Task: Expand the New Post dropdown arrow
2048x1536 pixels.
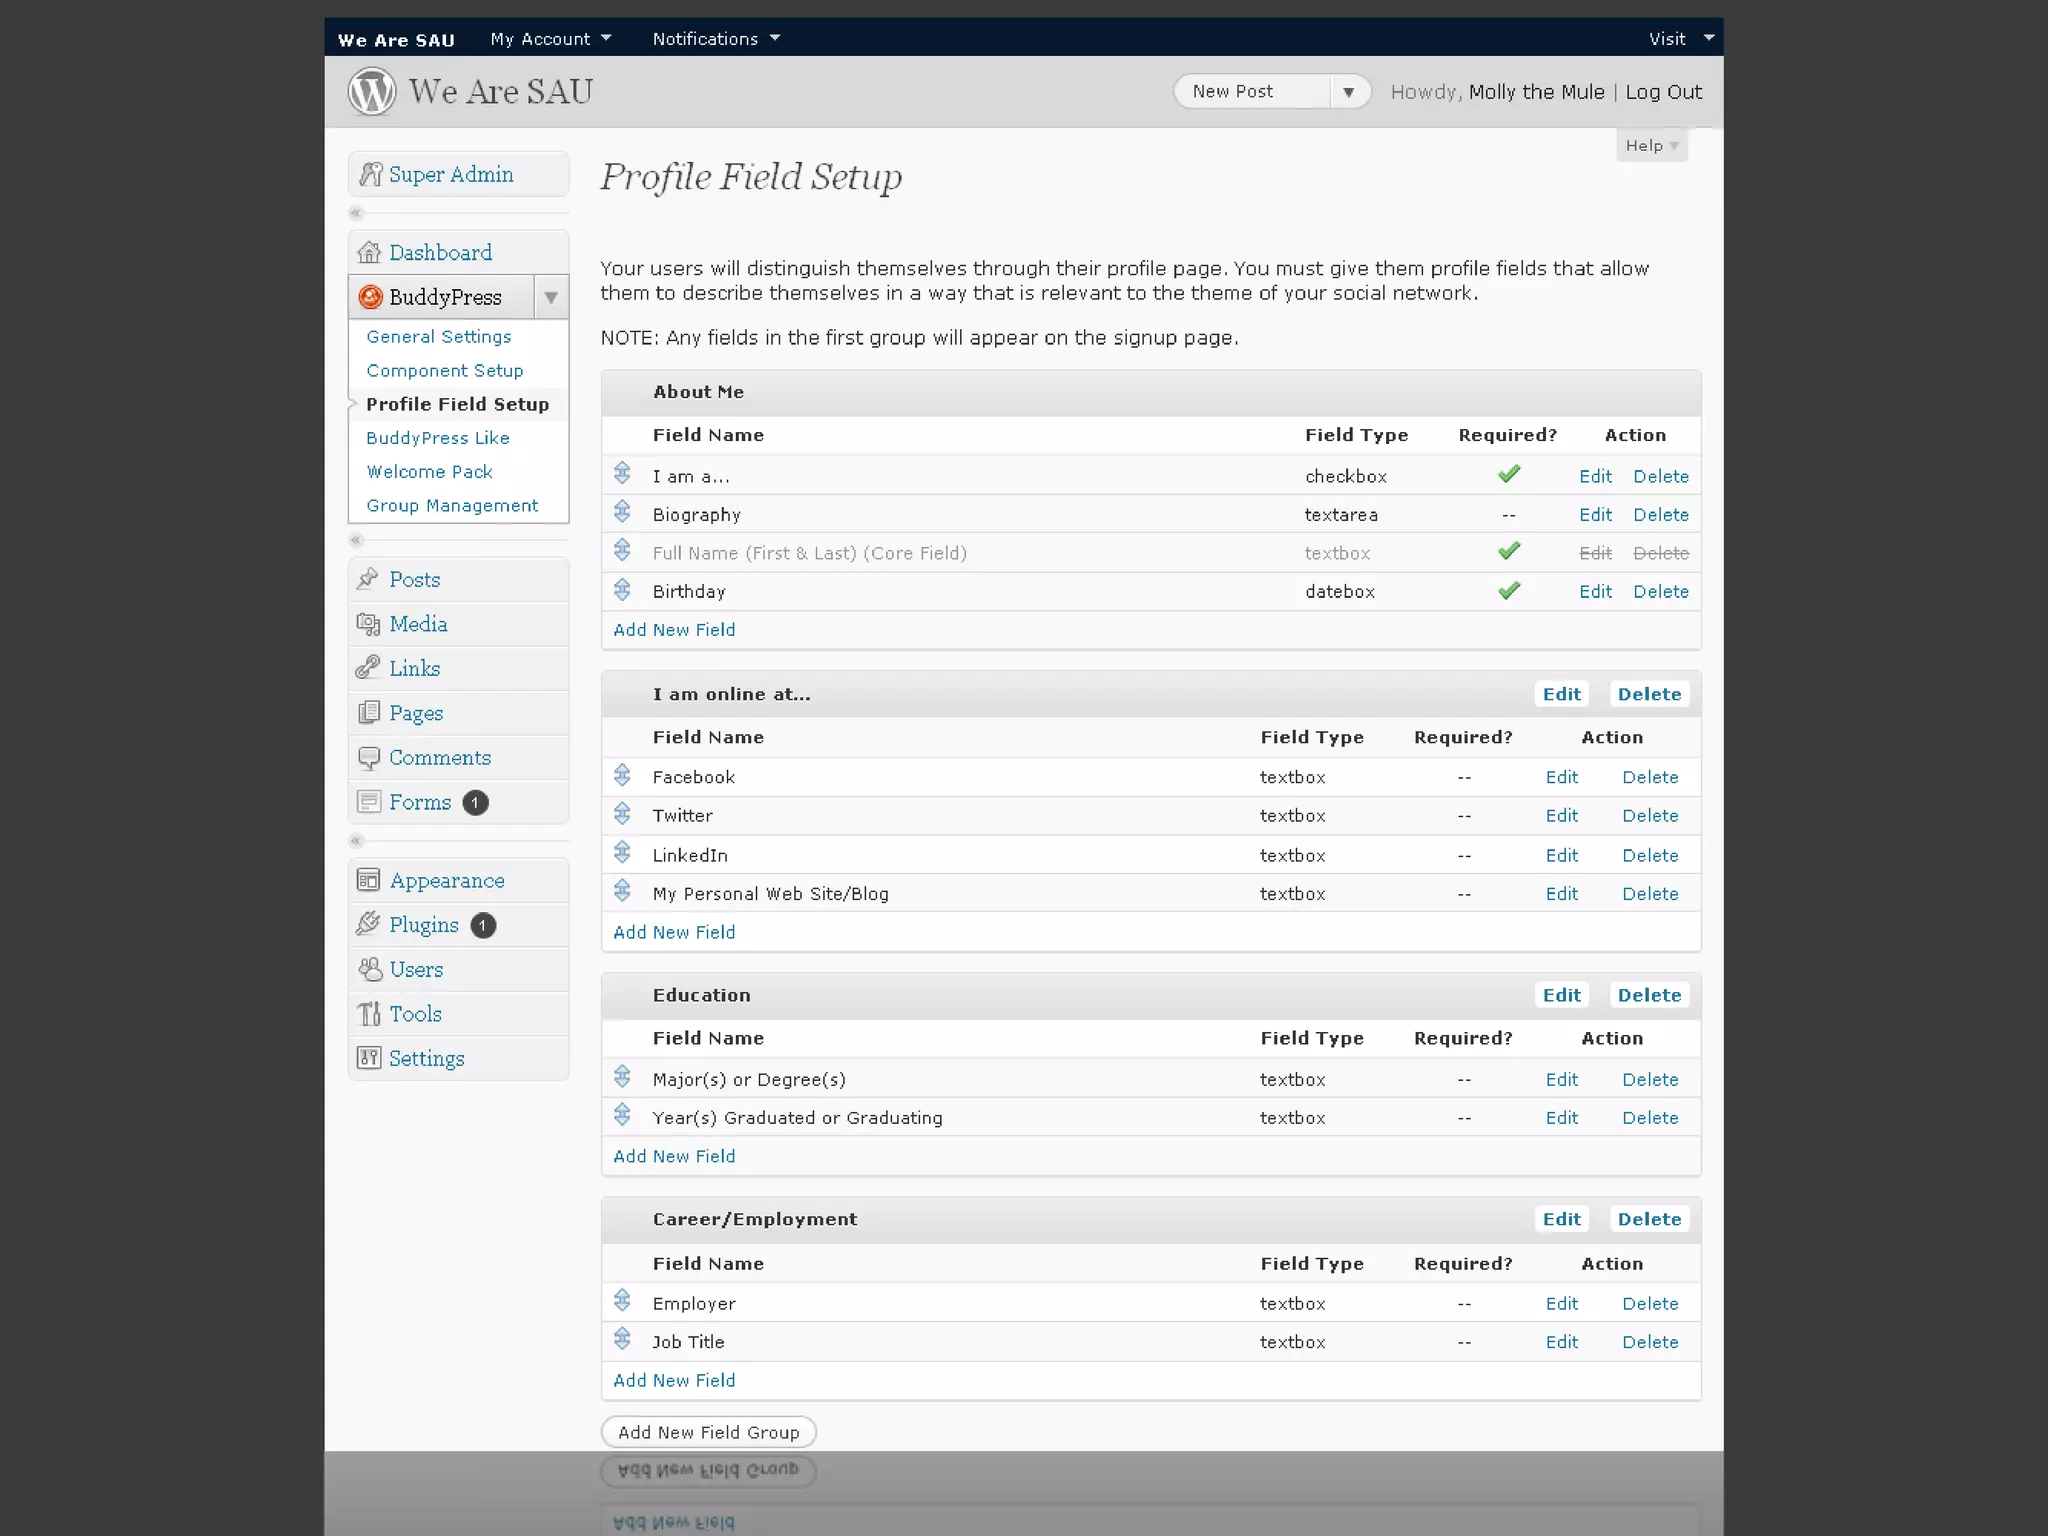Action: (1348, 92)
